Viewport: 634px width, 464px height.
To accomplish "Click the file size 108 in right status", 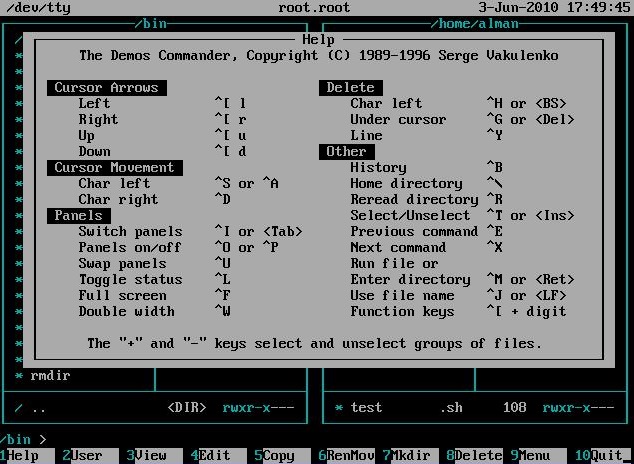I will click(x=514, y=407).
